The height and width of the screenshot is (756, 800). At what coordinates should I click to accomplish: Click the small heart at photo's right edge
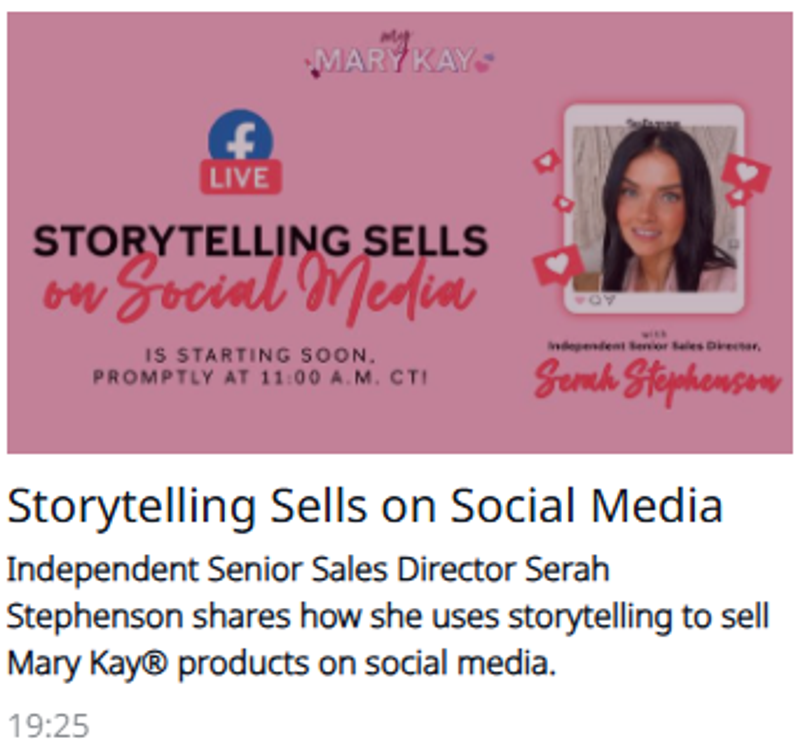(739, 197)
